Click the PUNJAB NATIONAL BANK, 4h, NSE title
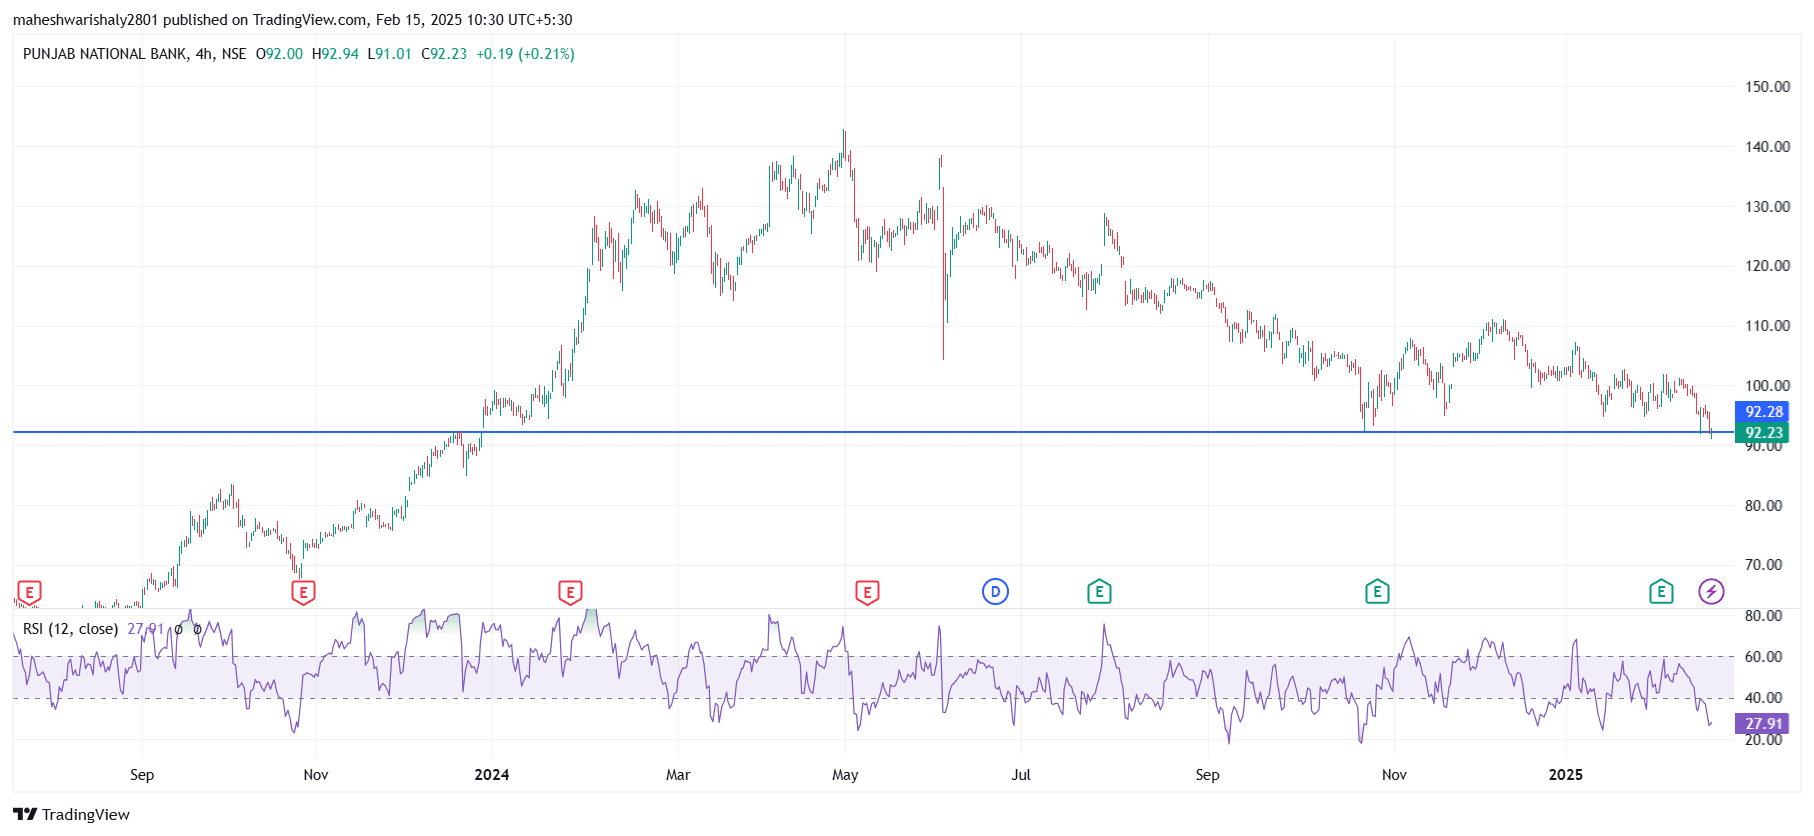This screenshot has width=1814, height=836. pos(134,54)
